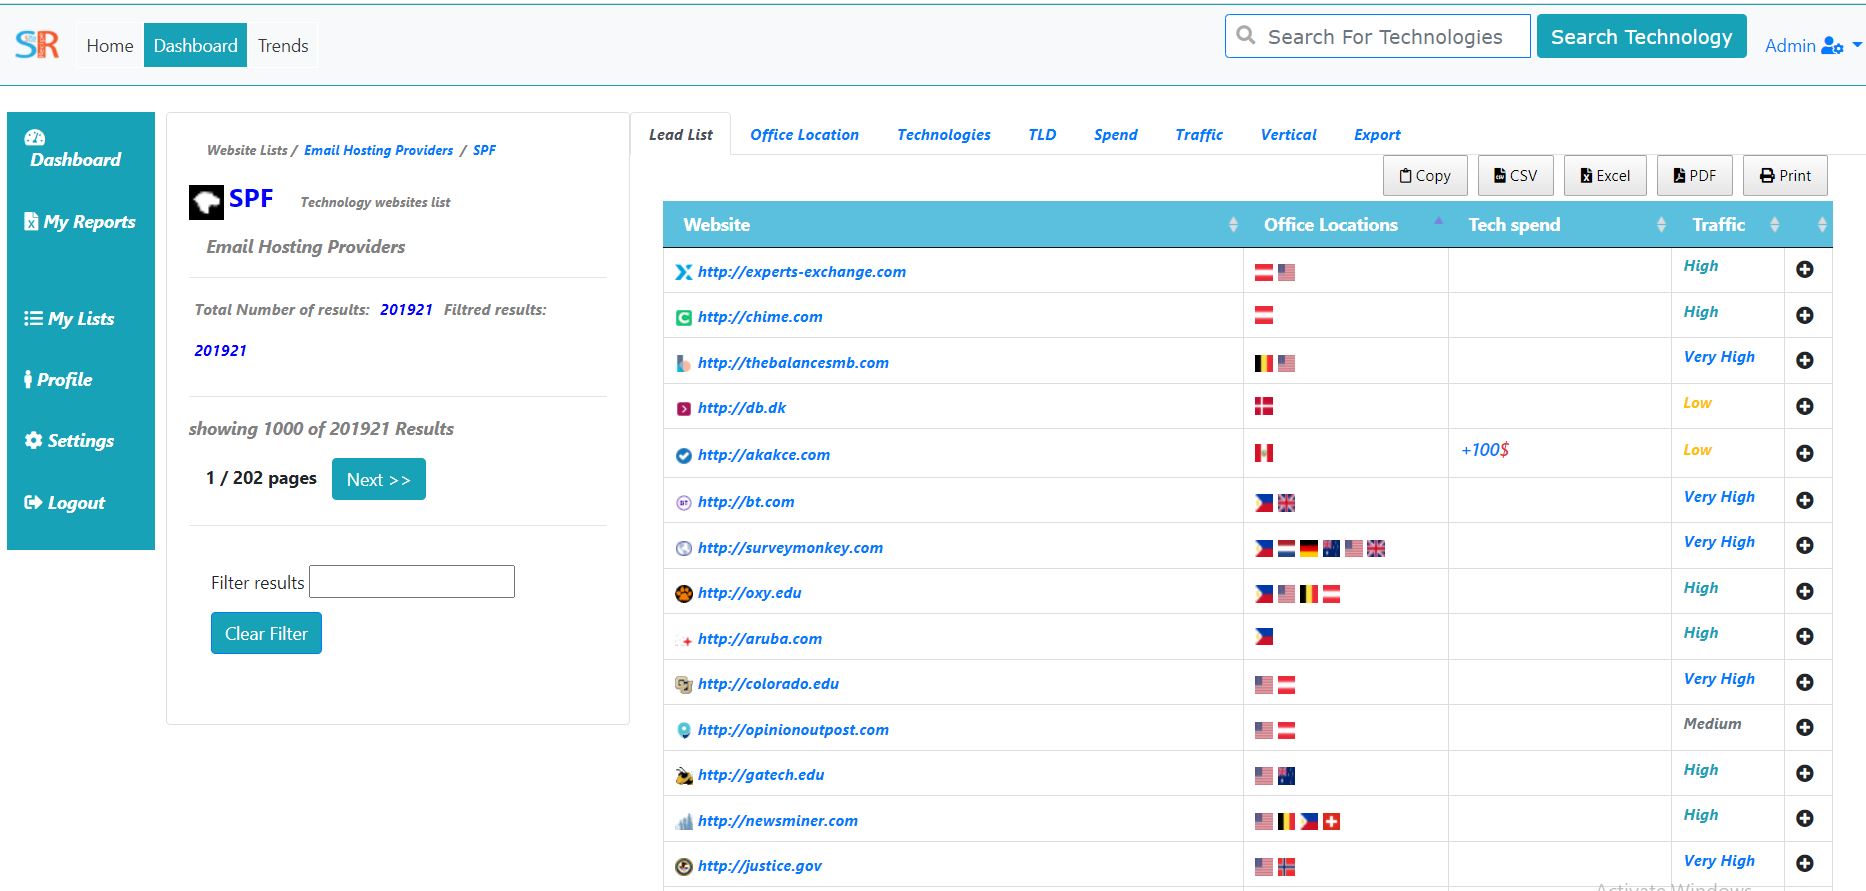The image size is (1866, 891).
Task: Switch to the Office Location tab
Action: pyautogui.click(x=804, y=135)
